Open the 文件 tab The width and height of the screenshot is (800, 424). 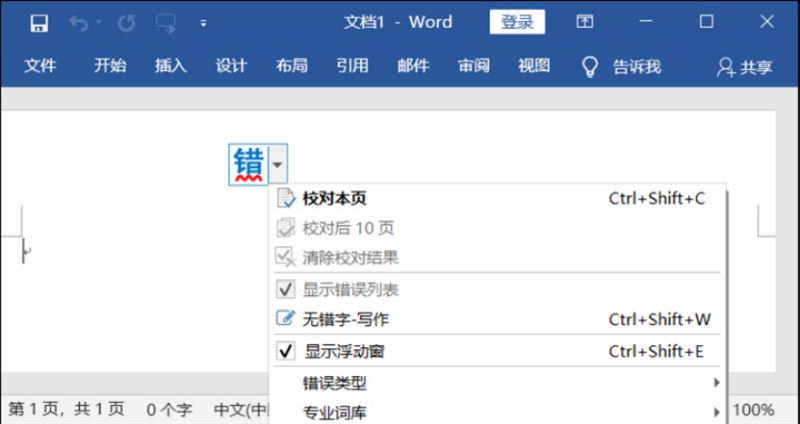(x=40, y=66)
